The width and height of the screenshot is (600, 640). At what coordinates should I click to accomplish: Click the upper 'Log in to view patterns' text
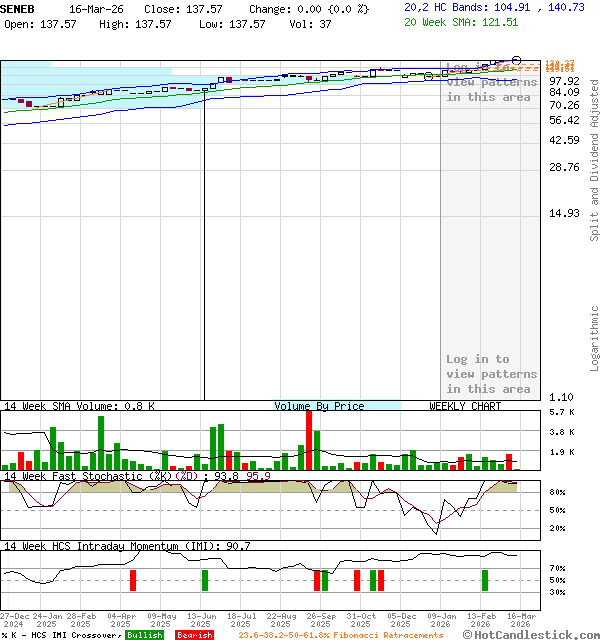click(x=491, y=82)
